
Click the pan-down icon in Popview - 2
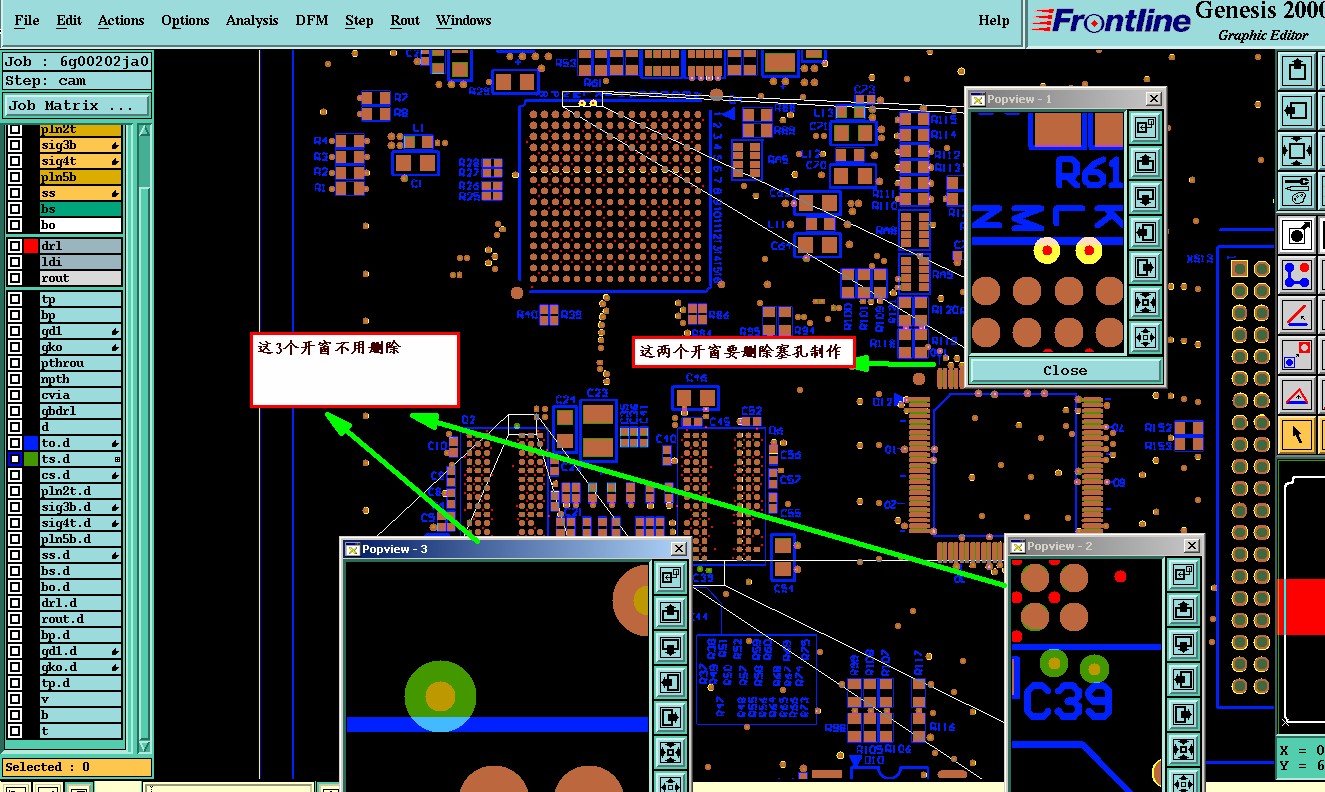click(1183, 644)
